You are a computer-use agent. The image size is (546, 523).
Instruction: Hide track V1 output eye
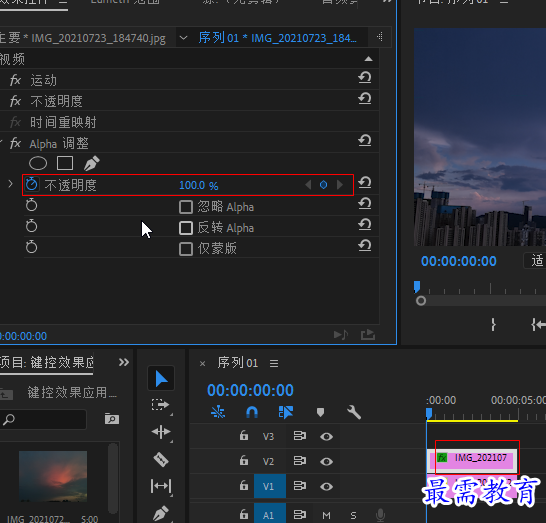[x=326, y=486]
